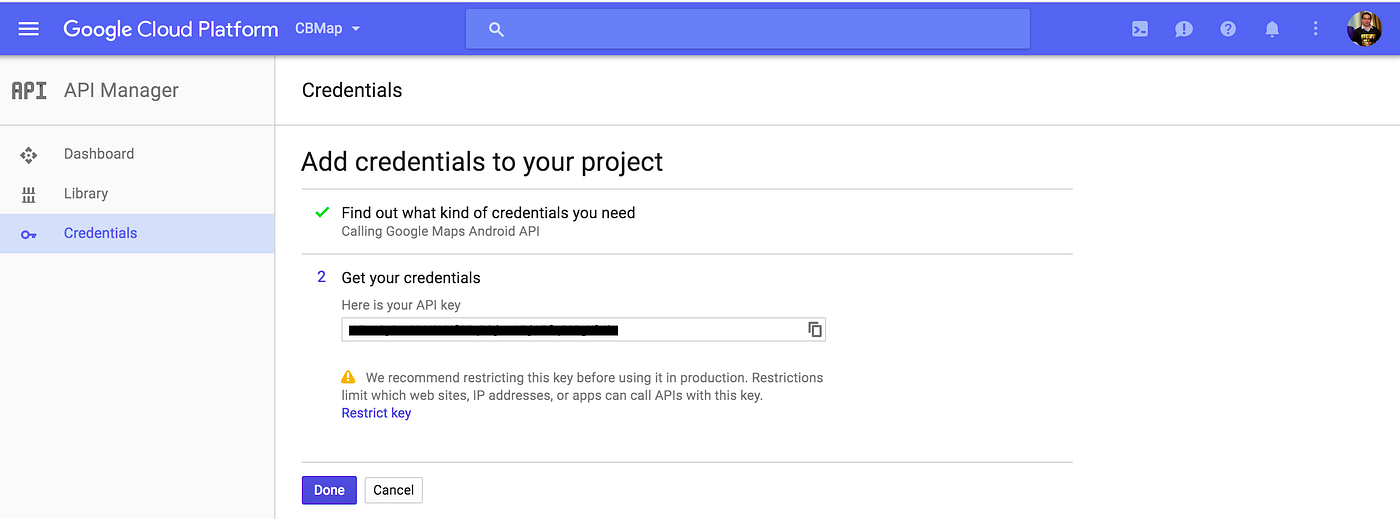1400x519 pixels.
Task: Show notifications bell
Action: click(x=1272, y=29)
